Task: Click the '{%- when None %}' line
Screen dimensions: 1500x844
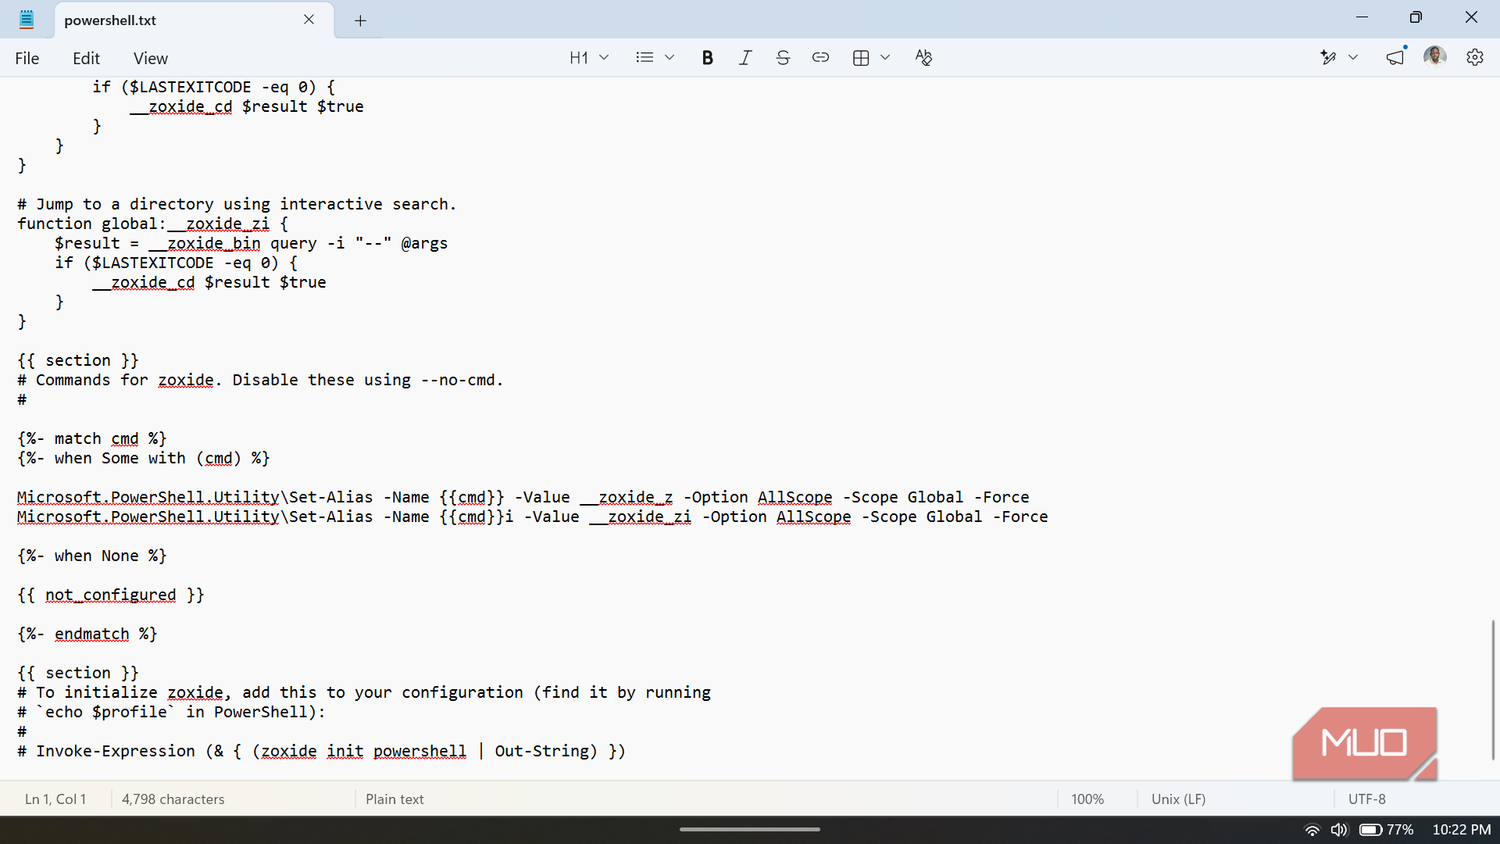Action: pyautogui.click(x=92, y=556)
